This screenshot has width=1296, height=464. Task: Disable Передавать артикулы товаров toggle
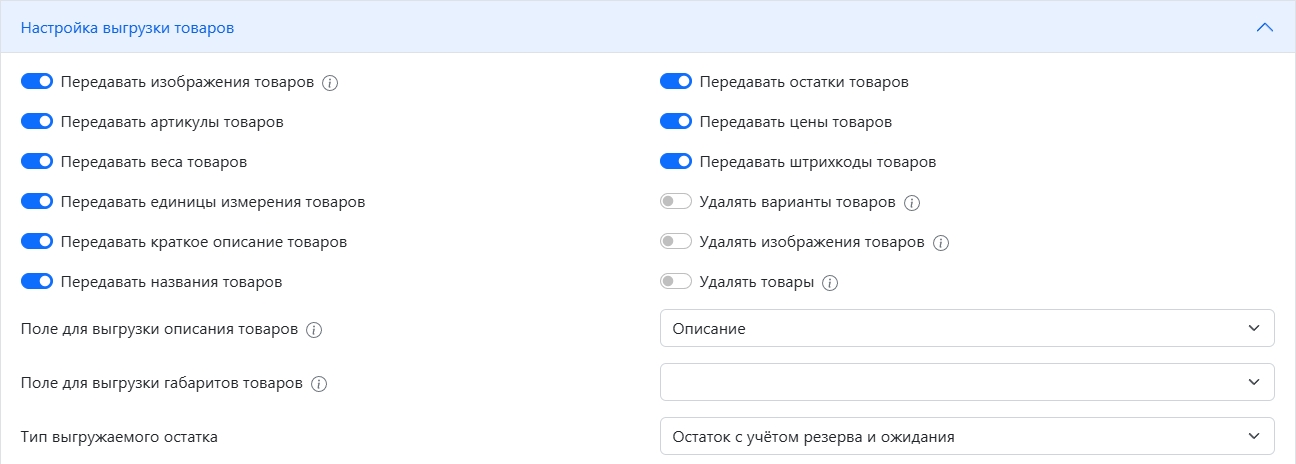(37, 122)
